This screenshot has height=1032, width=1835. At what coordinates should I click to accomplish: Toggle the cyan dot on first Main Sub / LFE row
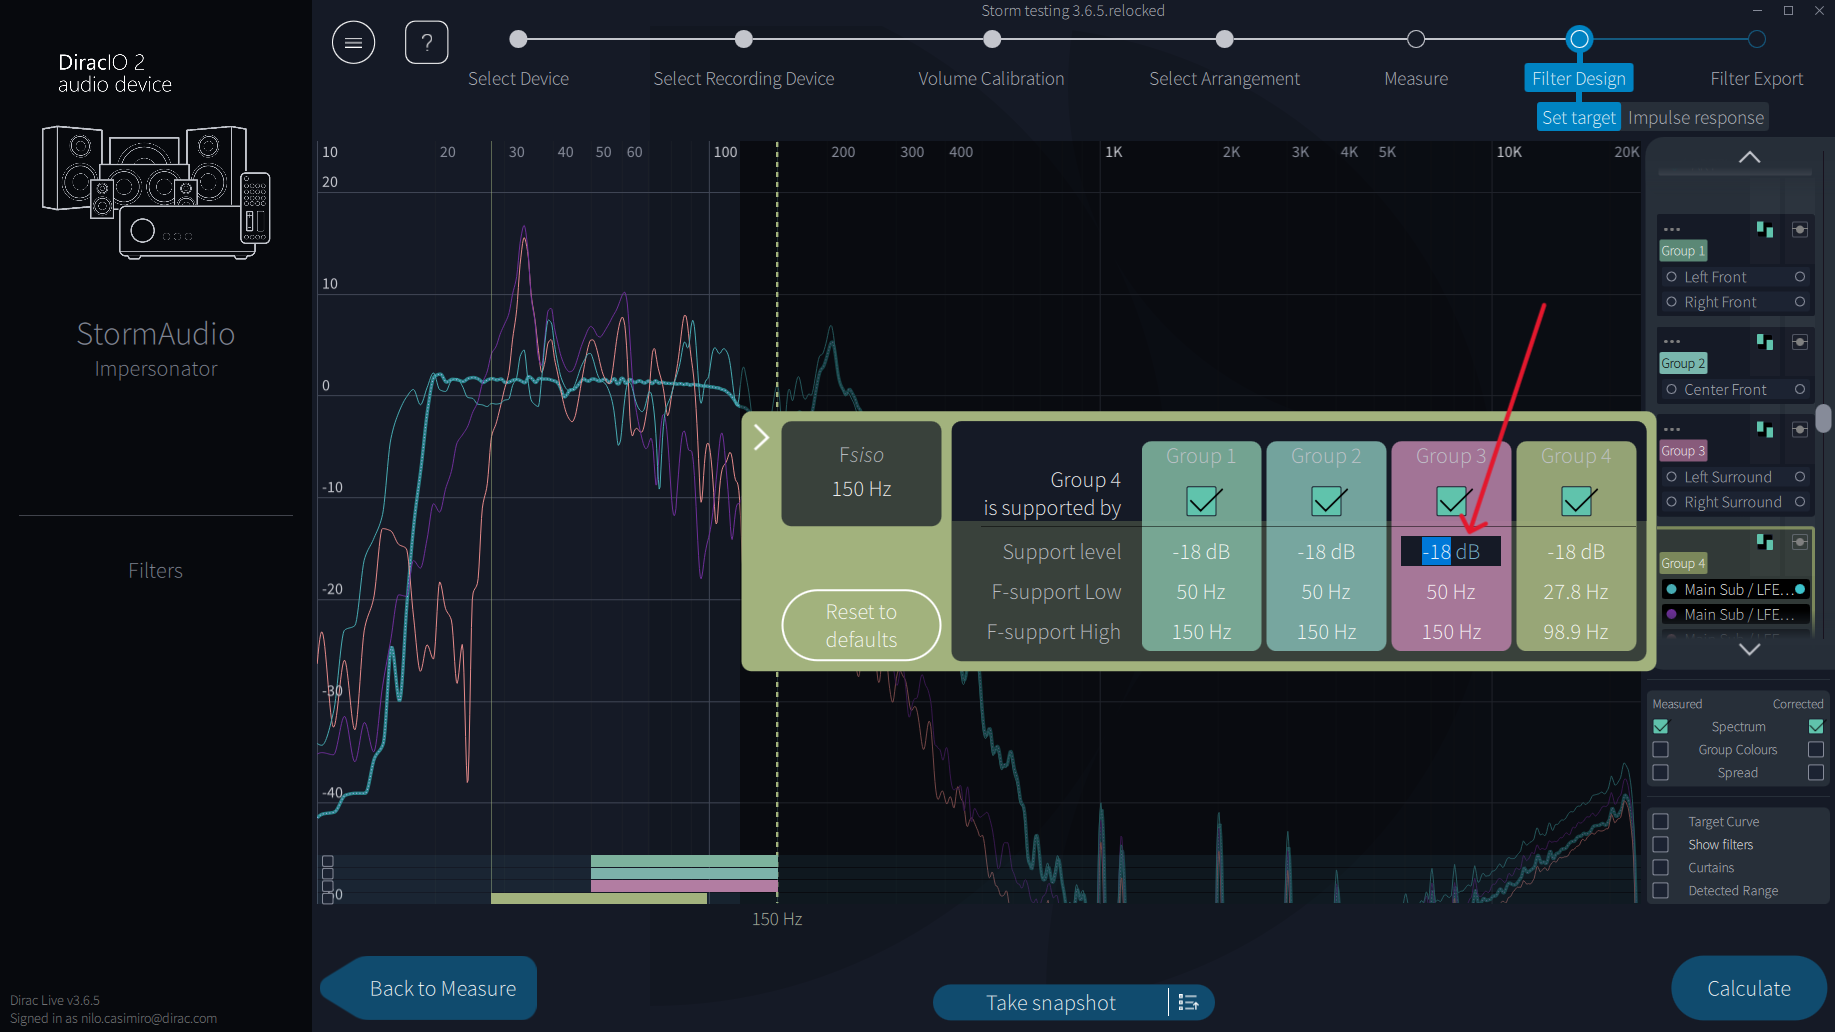tap(1671, 589)
